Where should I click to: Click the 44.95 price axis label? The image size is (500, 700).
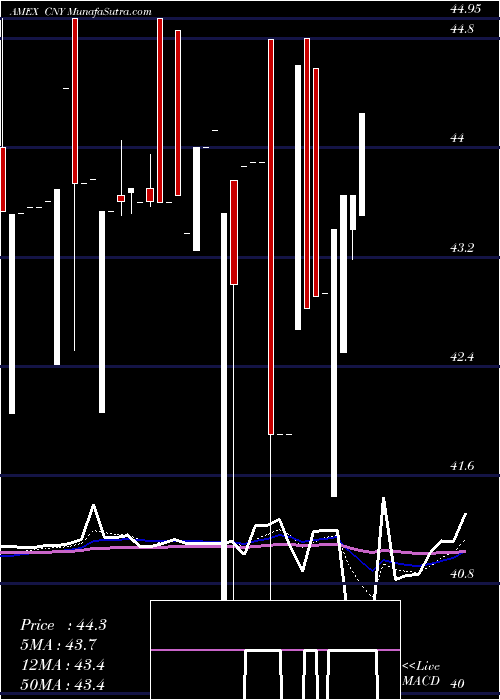coord(466,8)
